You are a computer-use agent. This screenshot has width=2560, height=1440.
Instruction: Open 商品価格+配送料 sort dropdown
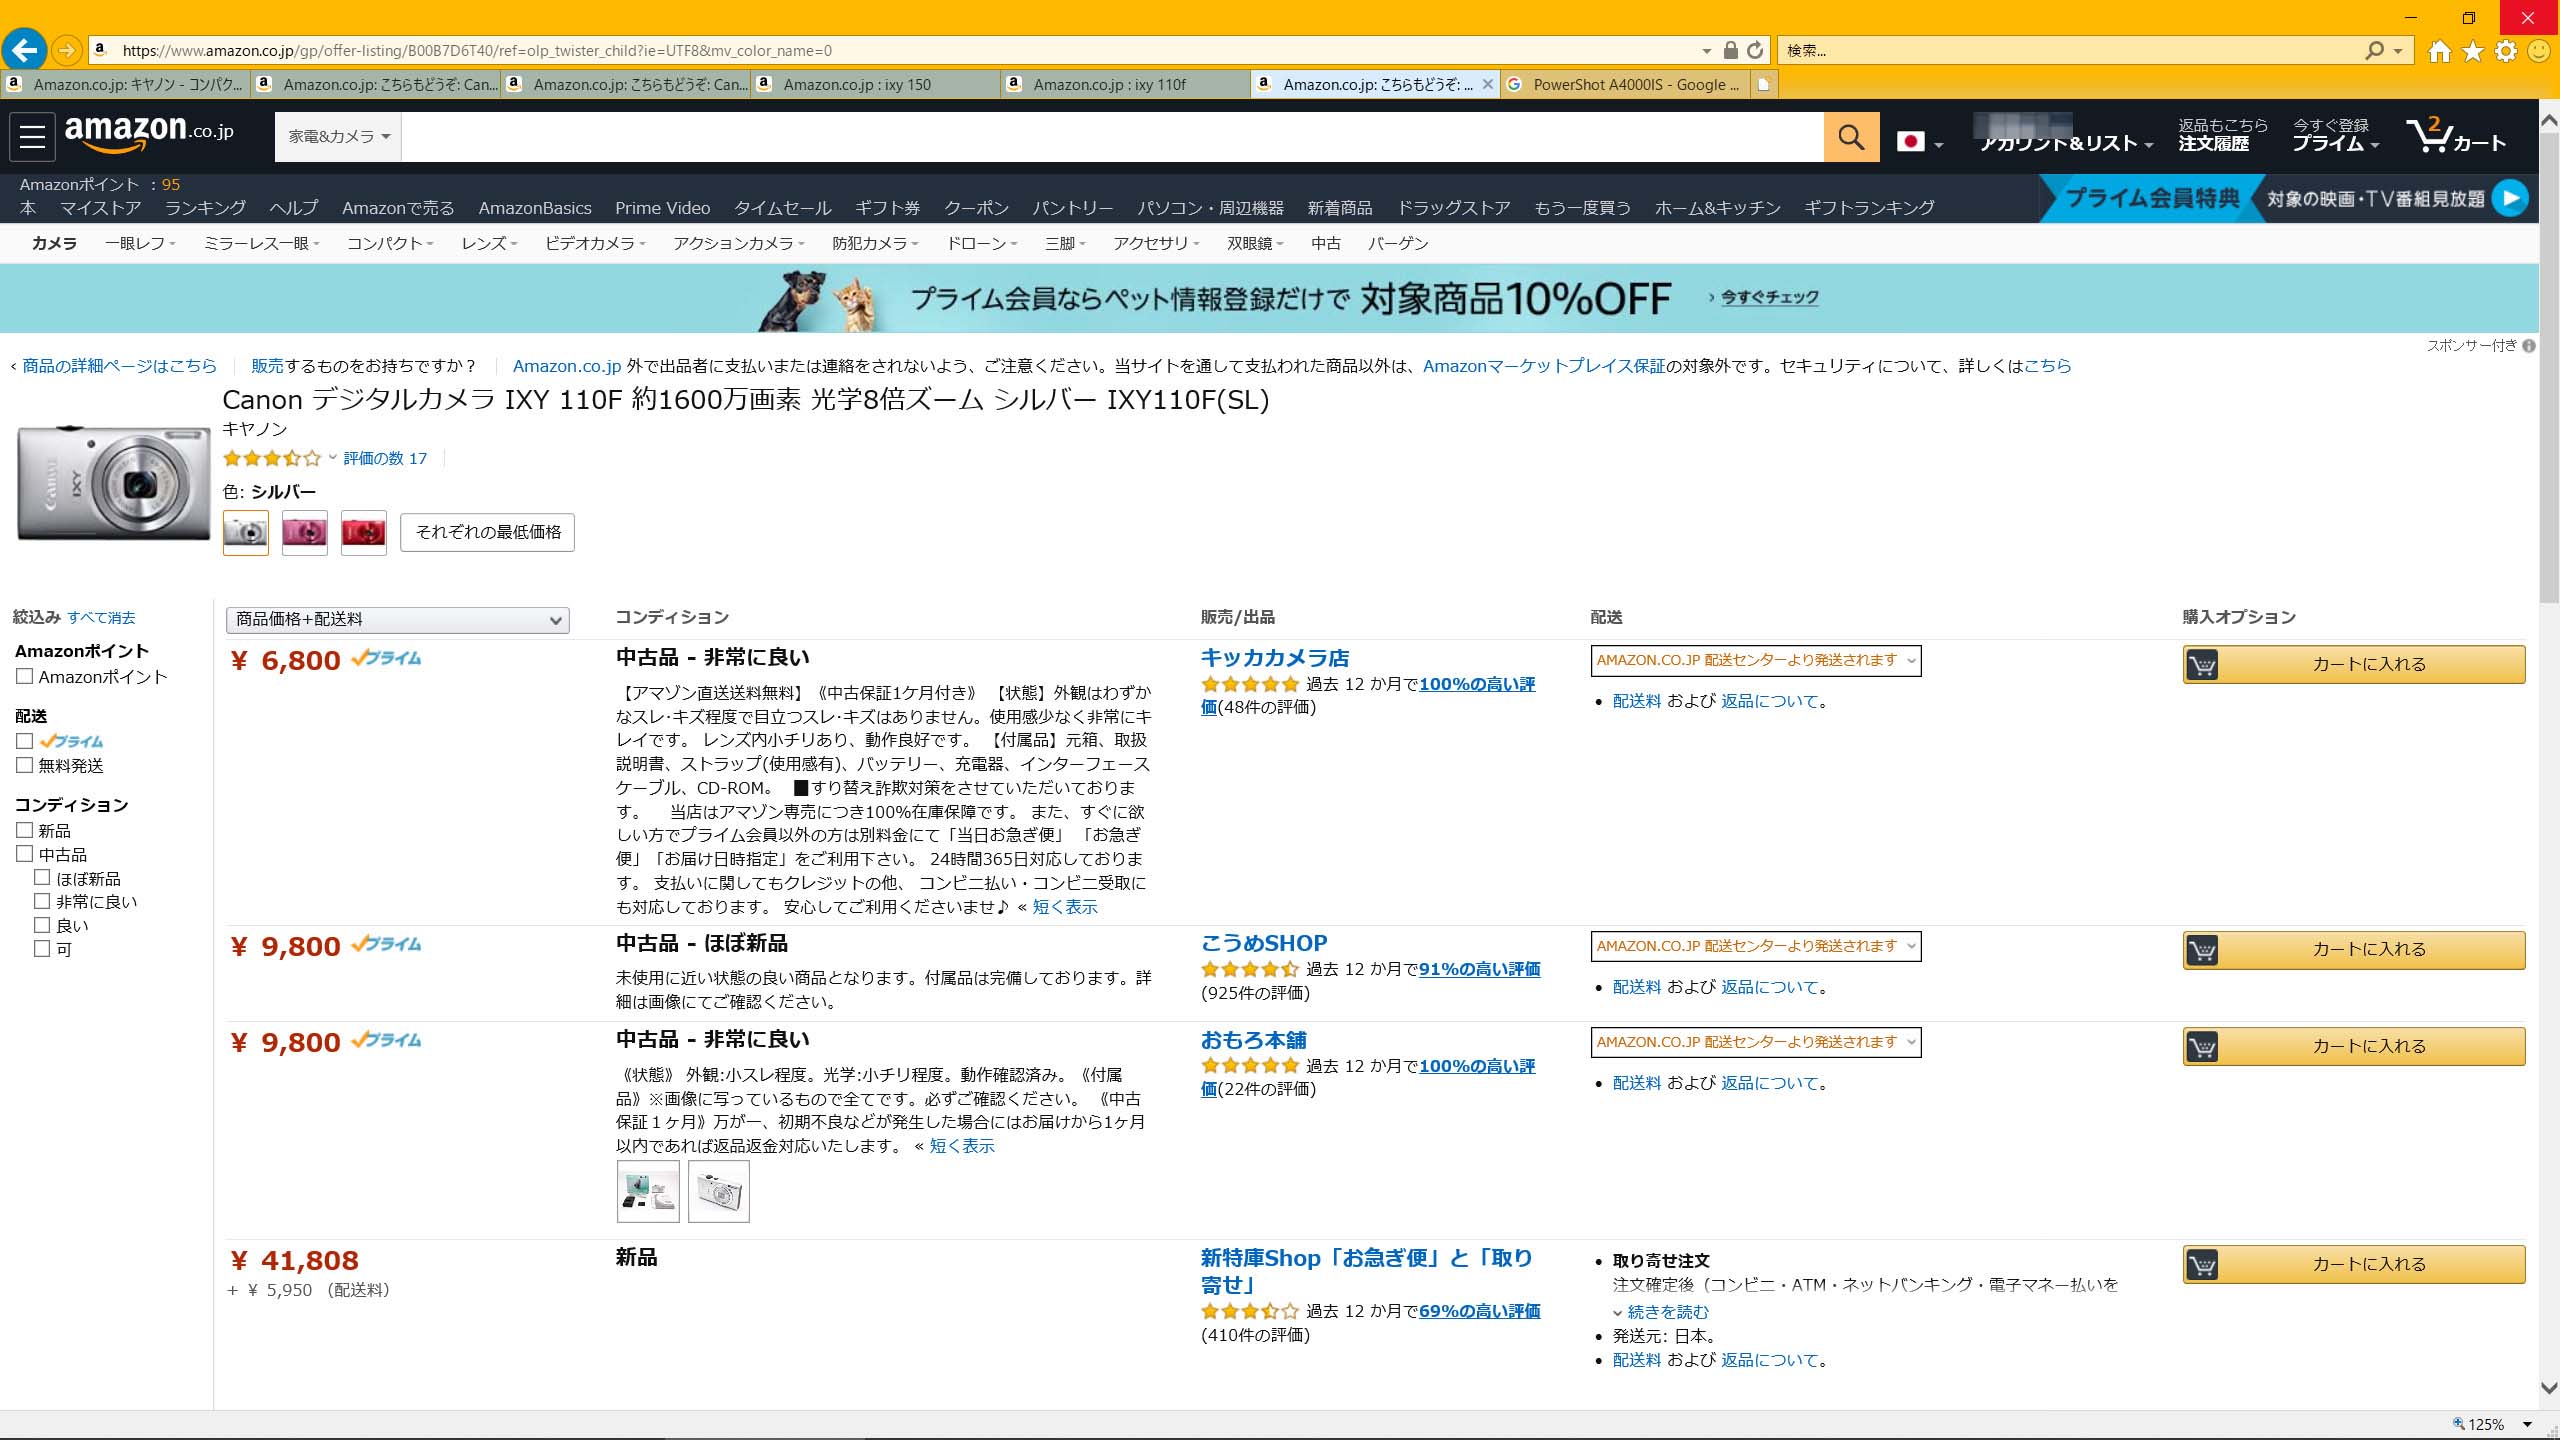(x=397, y=620)
